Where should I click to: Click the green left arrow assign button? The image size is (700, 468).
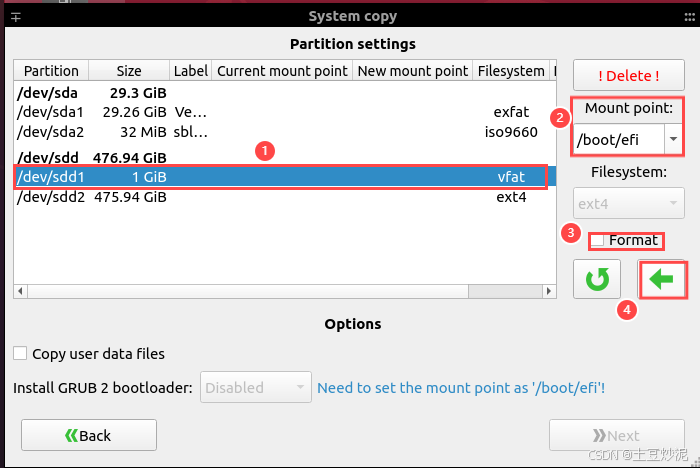click(x=662, y=280)
